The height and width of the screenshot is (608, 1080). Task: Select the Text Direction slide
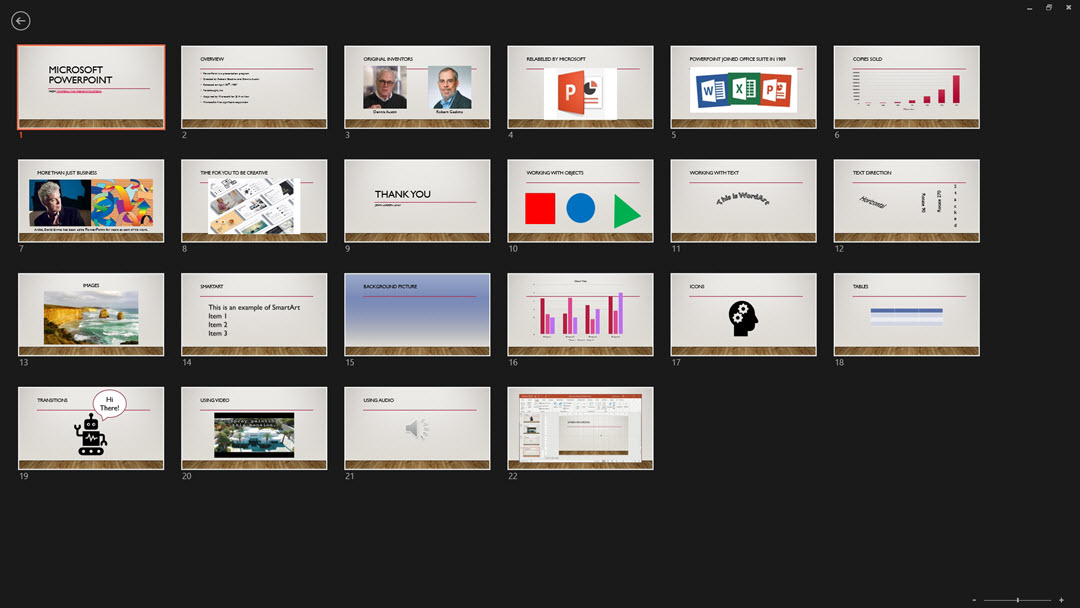coord(906,201)
